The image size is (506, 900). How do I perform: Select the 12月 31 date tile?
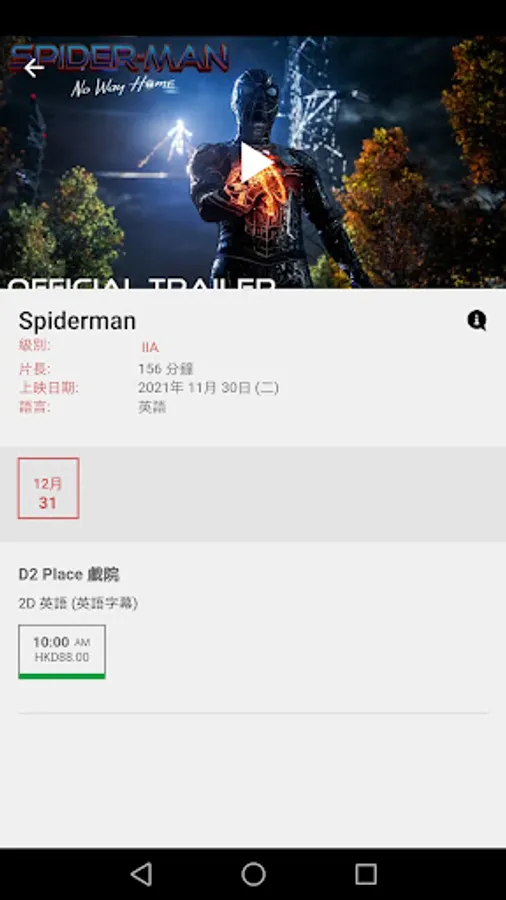pos(48,488)
